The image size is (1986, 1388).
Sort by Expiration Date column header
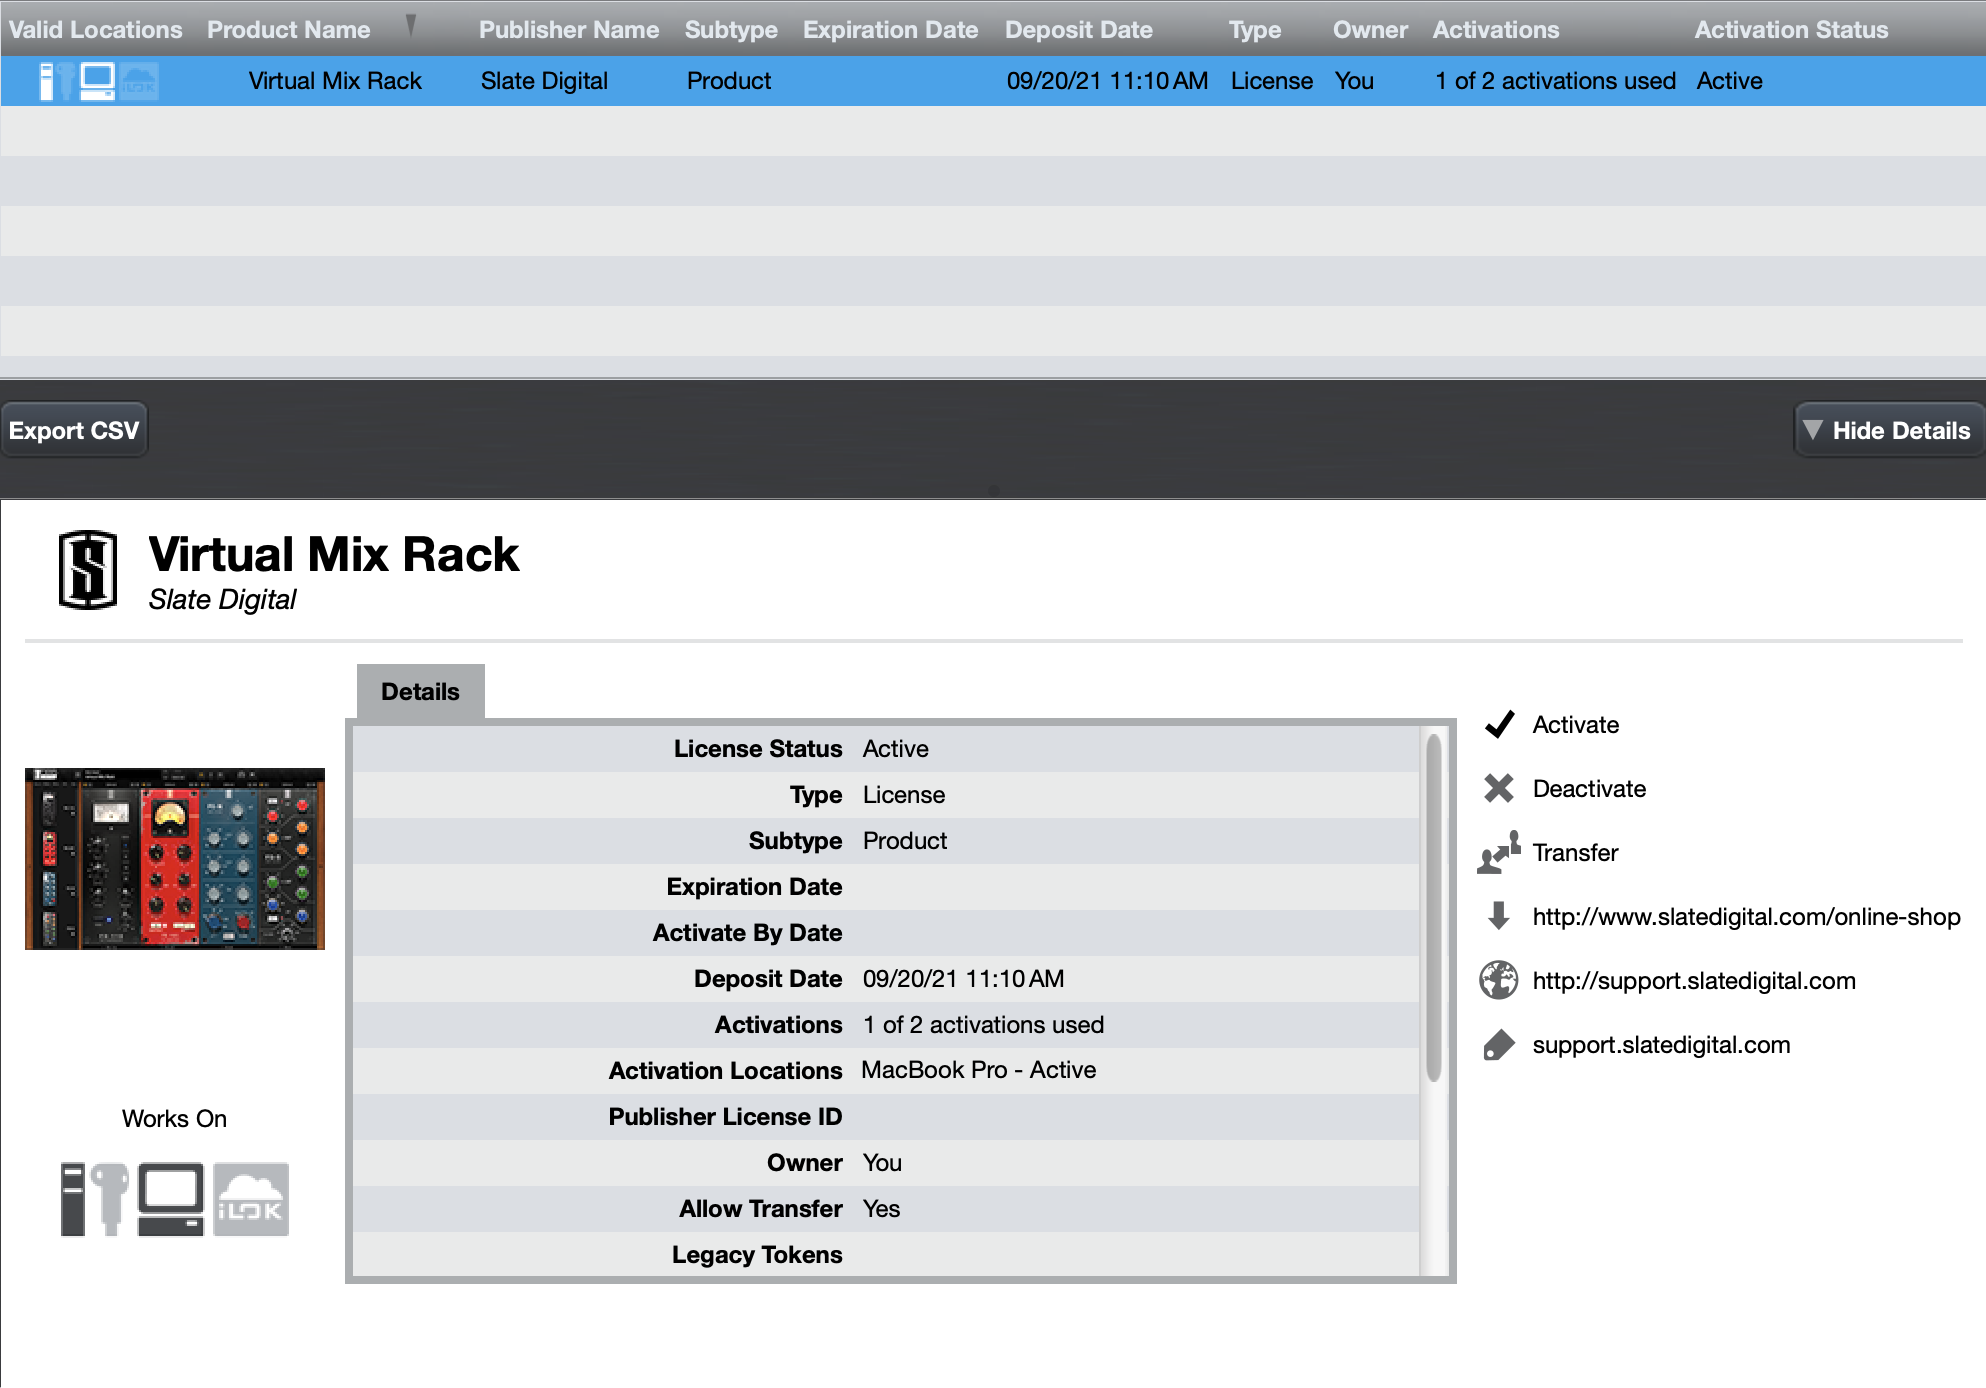point(890,30)
